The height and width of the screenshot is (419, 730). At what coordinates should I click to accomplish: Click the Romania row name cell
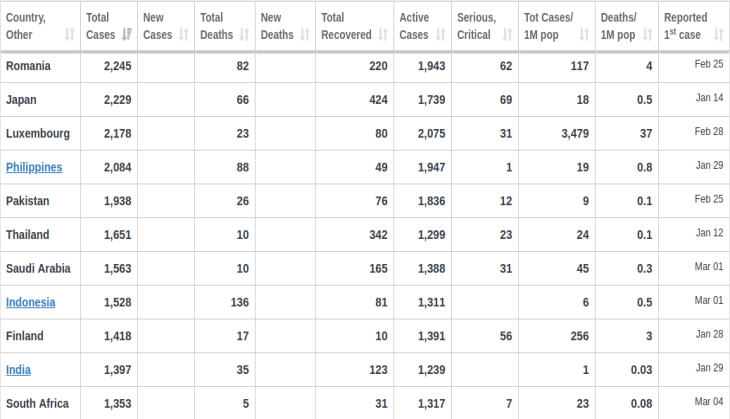[x=28, y=65]
